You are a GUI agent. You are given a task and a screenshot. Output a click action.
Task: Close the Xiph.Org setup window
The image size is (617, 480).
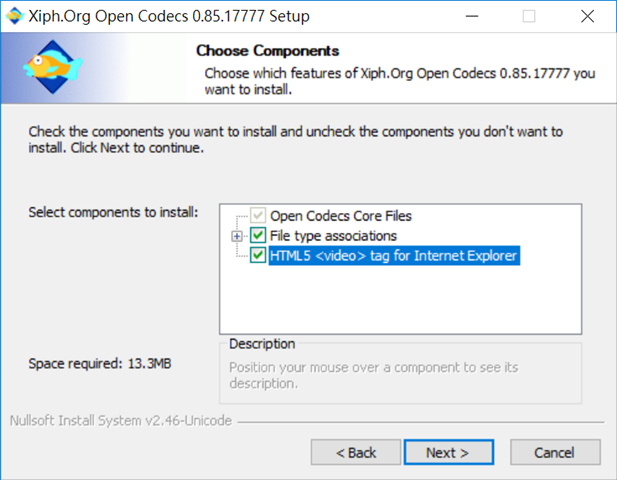coord(587,16)
